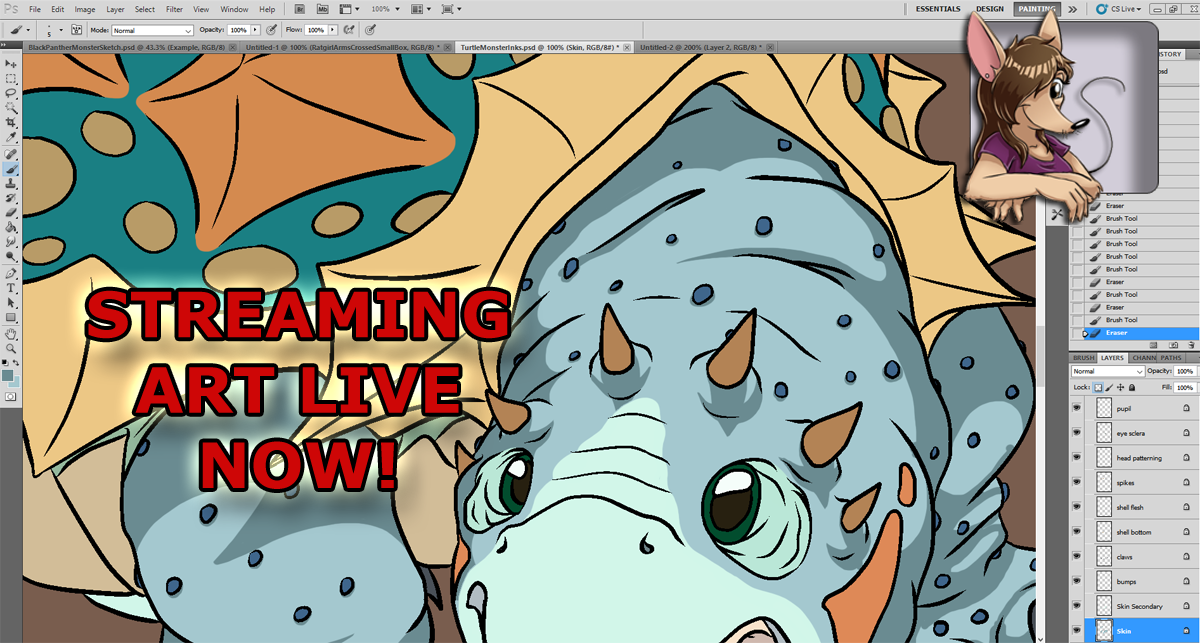1200x643 pixels.
Task: Select the Dodge tool
Action: pyautogui.click(x=11, y=257)
